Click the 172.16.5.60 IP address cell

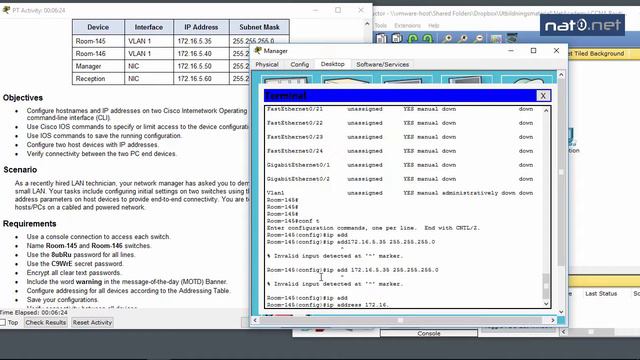(x=201, y=78)
